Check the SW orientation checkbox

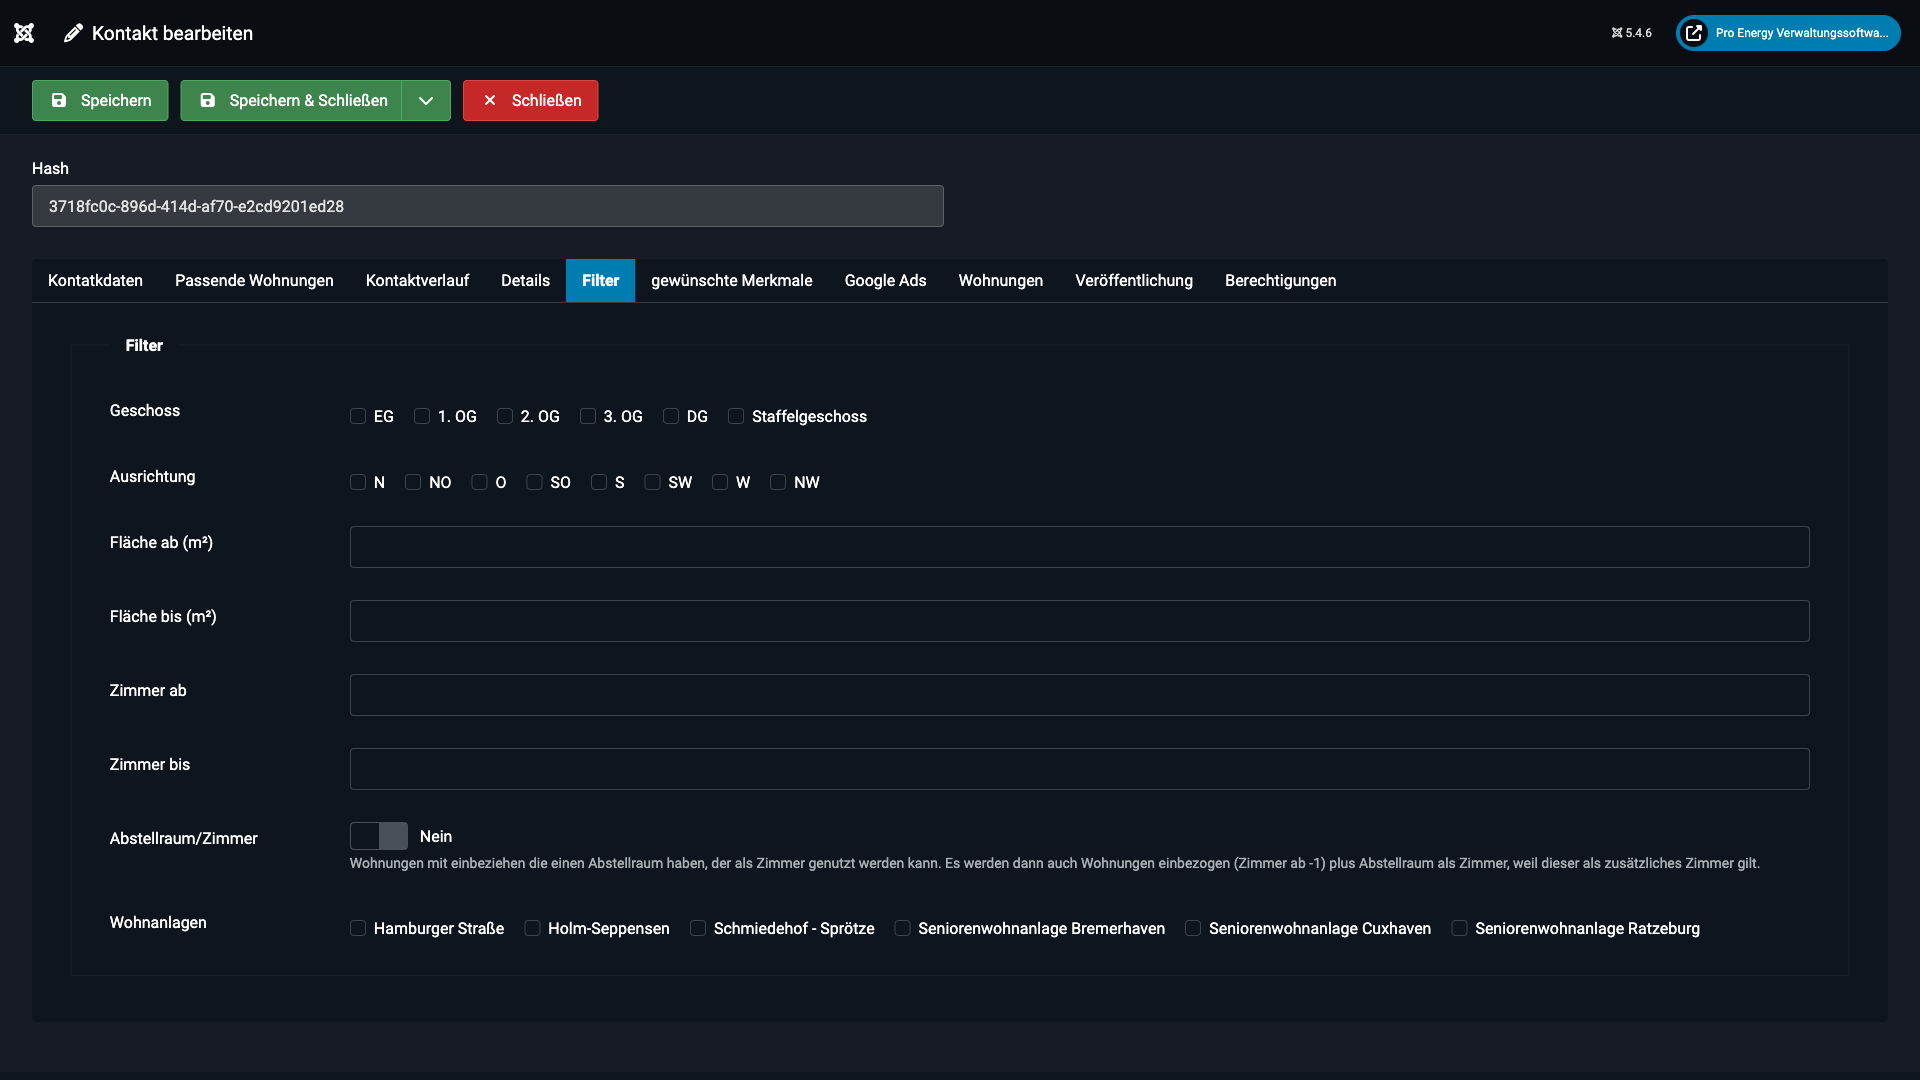653,482
